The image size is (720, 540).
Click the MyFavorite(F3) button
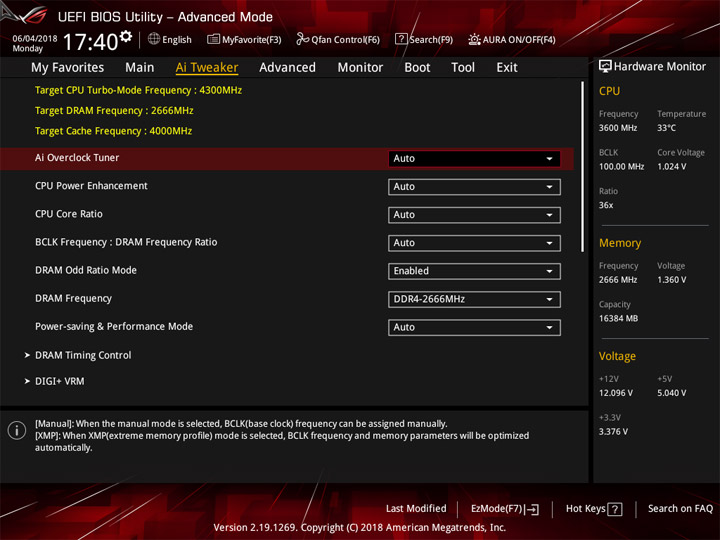244,39
